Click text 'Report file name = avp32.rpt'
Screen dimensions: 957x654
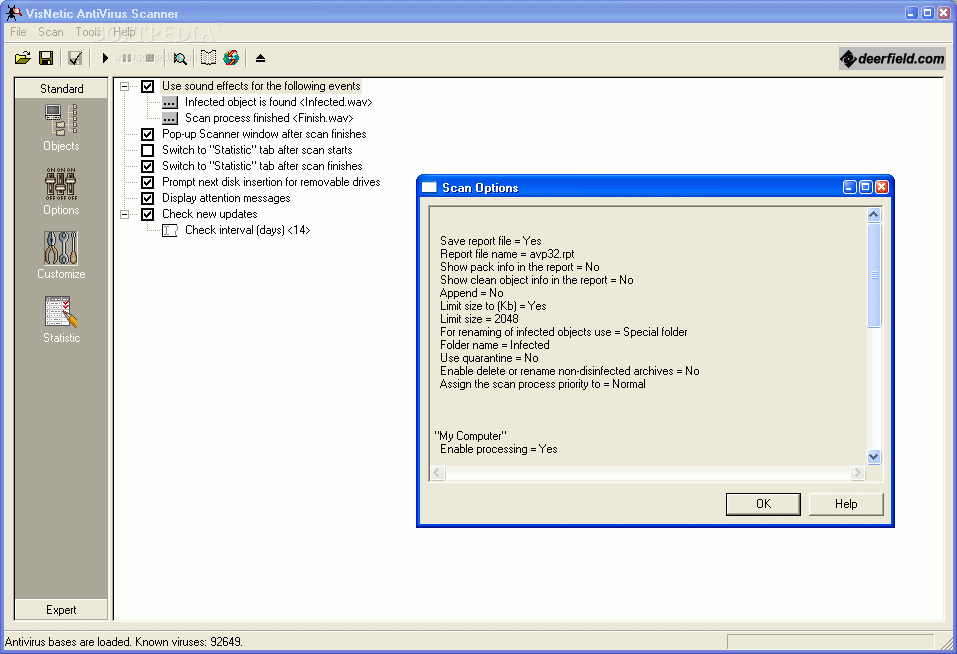point(507,254)
